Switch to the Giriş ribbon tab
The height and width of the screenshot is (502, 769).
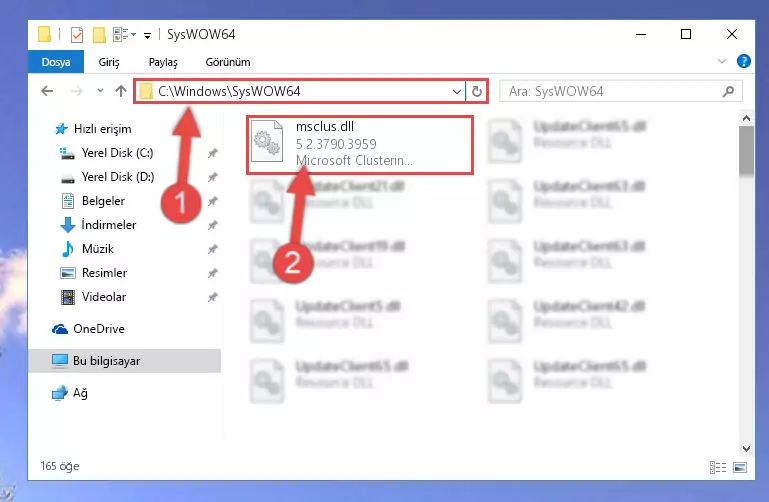pyautogui.click(x=109, y=62)
